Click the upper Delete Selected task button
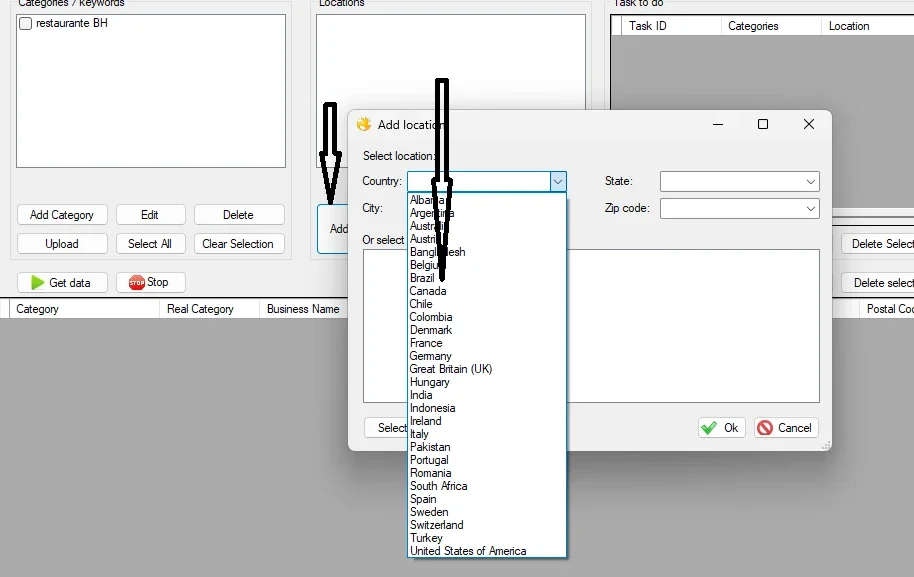 point(878,244)
